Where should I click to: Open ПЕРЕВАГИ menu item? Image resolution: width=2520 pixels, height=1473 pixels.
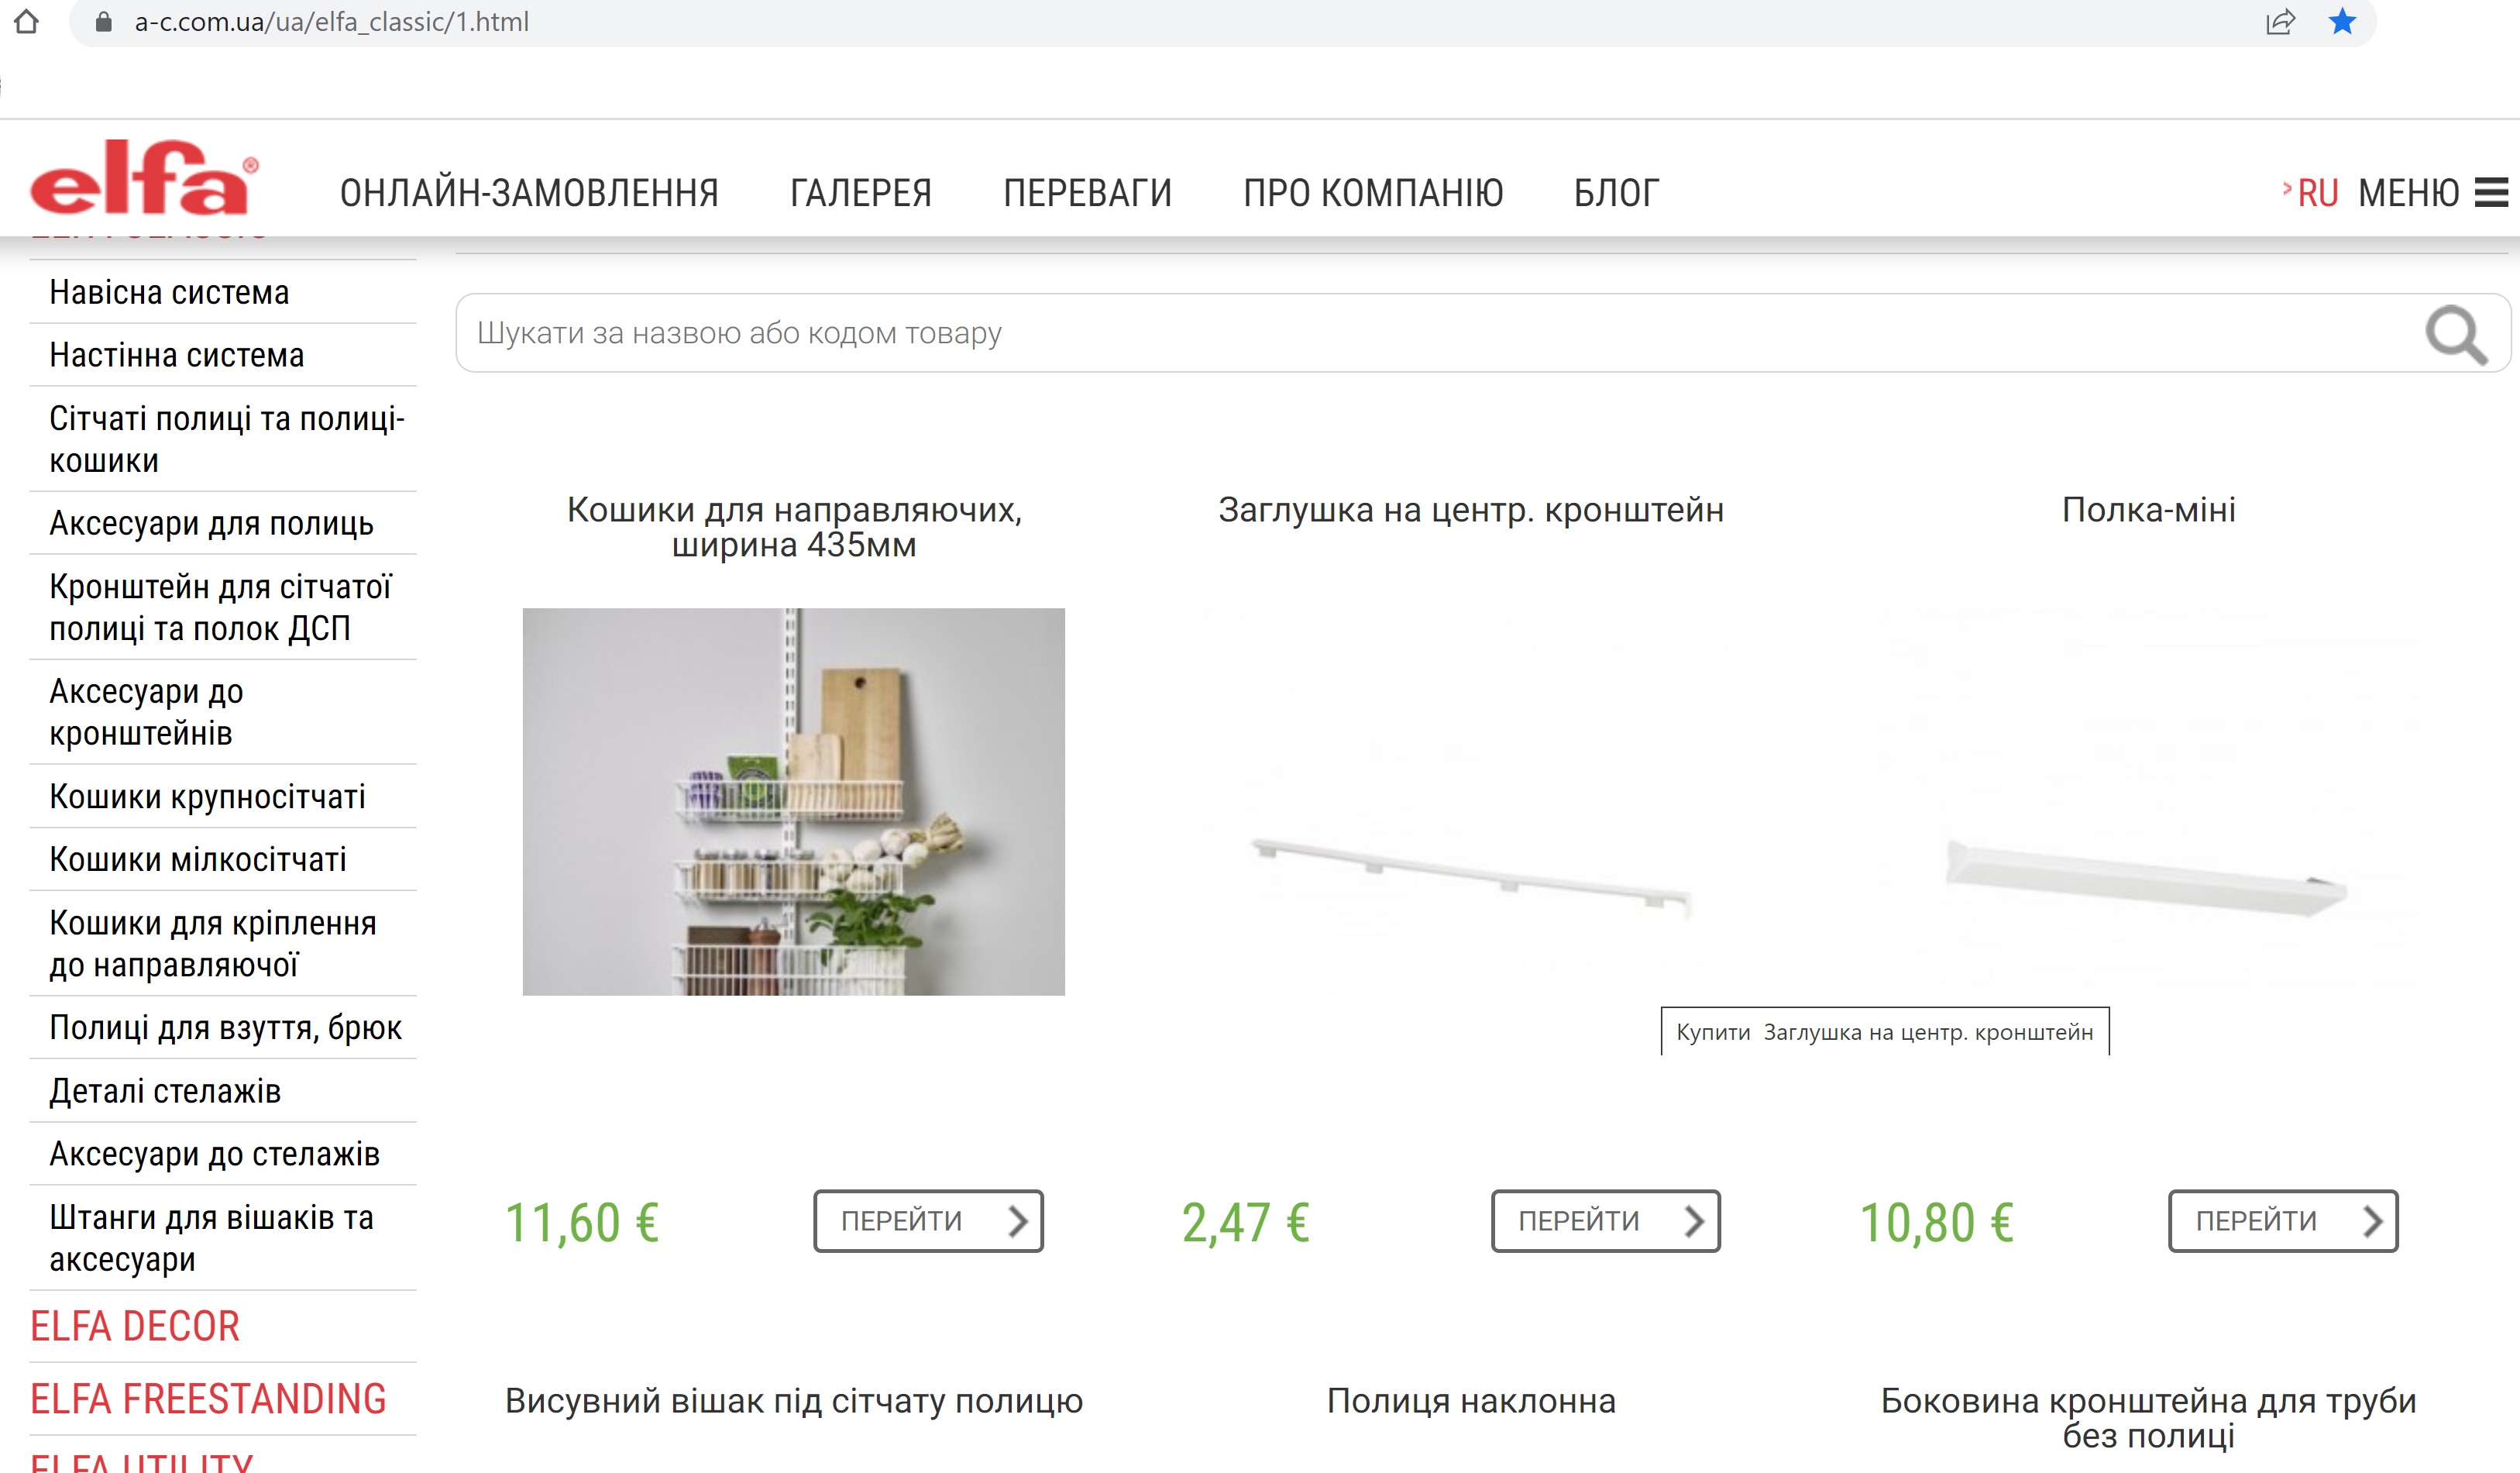coord(1088,193)
